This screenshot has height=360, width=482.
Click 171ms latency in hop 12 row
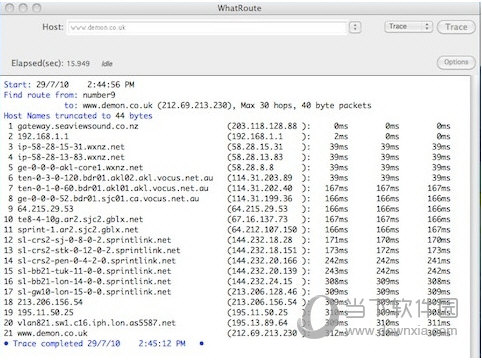pyautogui.click(x=337, y=240)
